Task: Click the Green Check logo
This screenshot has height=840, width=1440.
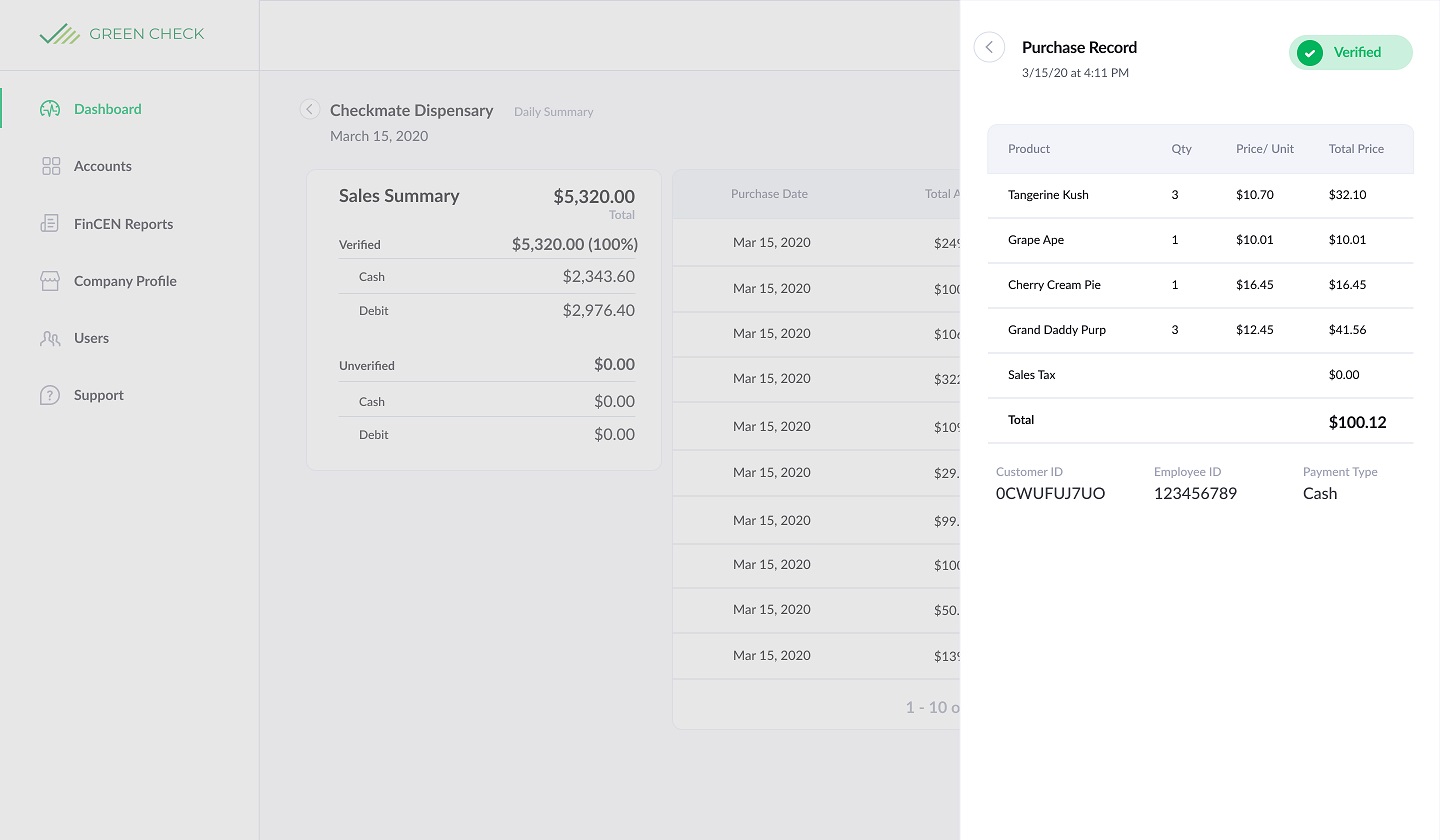Action: (x=121, y=34)
